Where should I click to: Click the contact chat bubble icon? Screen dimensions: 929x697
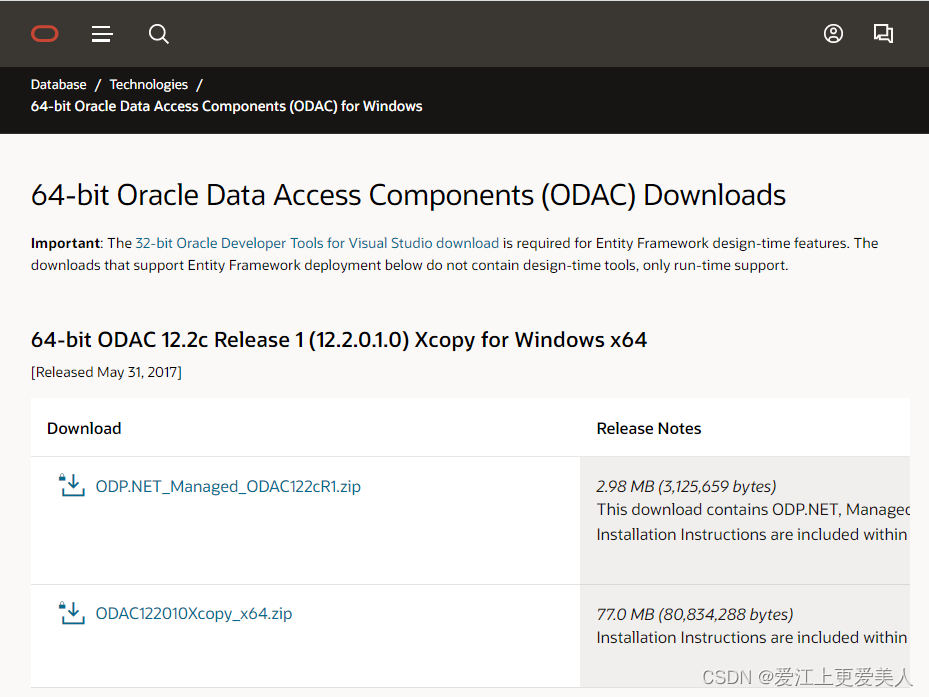(x=883, y=34)
